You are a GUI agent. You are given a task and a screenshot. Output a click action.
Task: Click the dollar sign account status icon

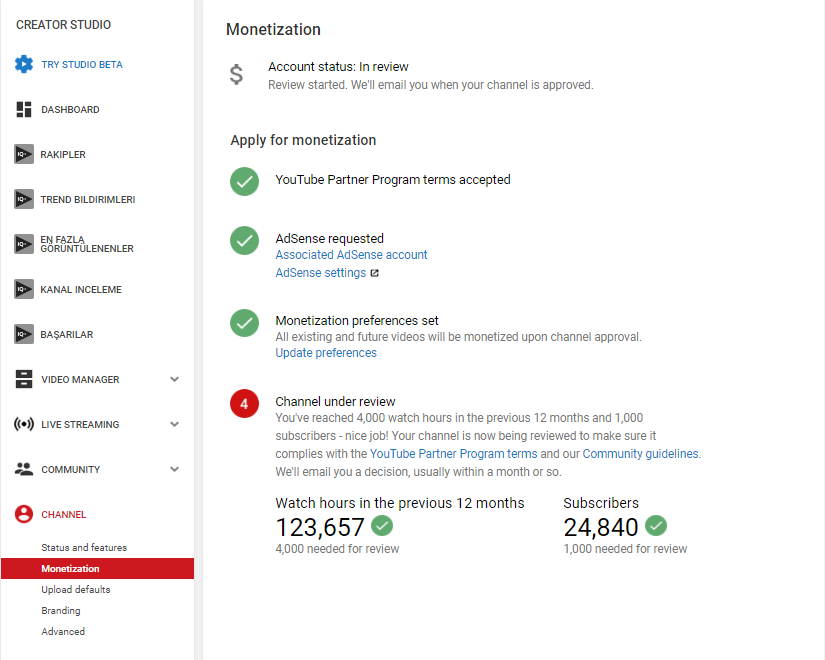tap(236, 74)
